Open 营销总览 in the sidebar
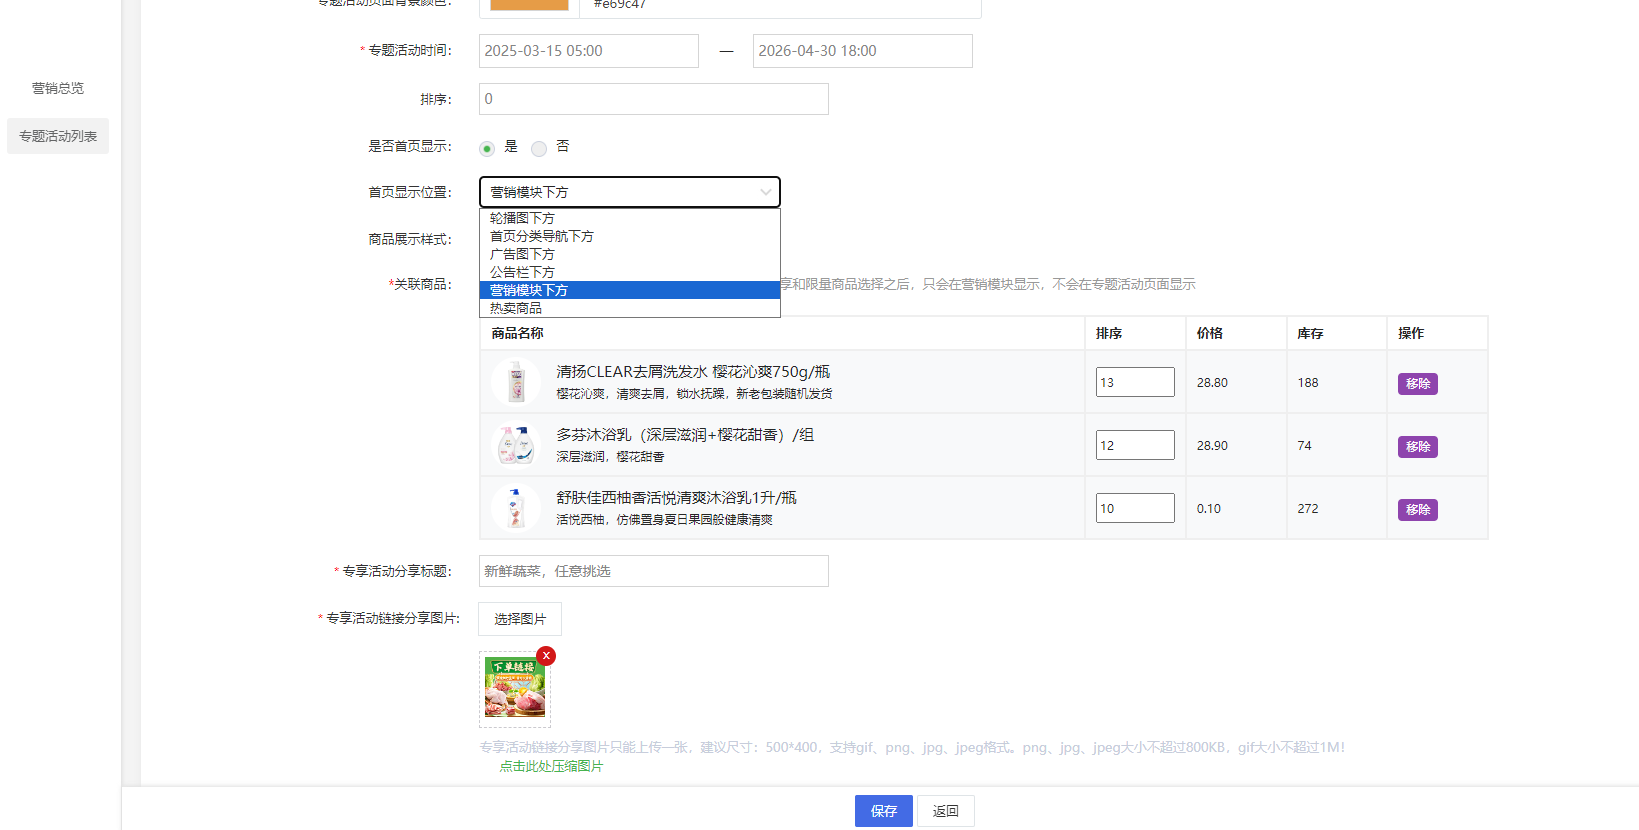Image resolution: width=1639 pixels, height=830 pixels. point(58,88)
